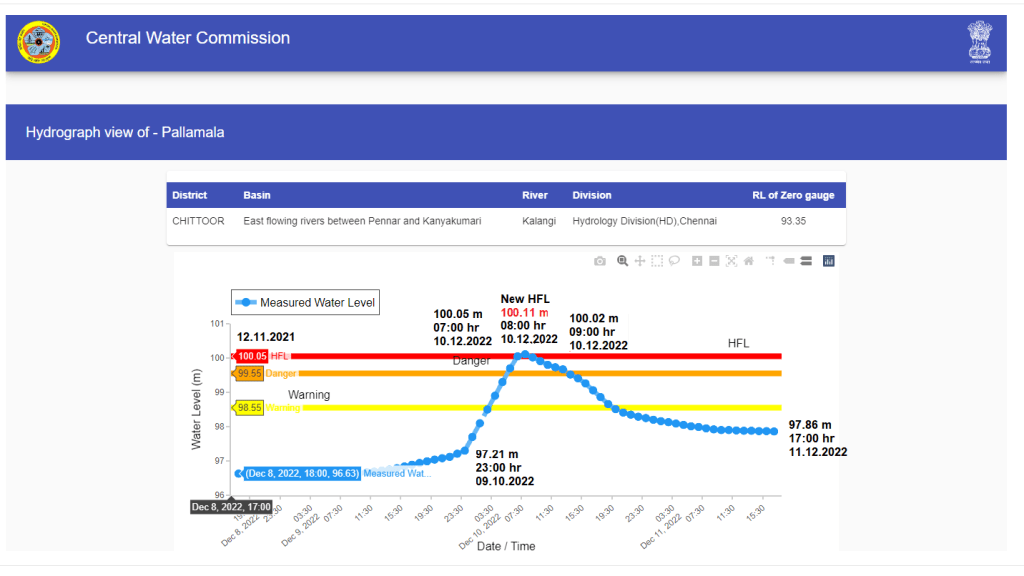This screenshot has height=576, width=1024.
Task: Activate the Pan tool
Action: pyautogui.click(x=639, y=261)
